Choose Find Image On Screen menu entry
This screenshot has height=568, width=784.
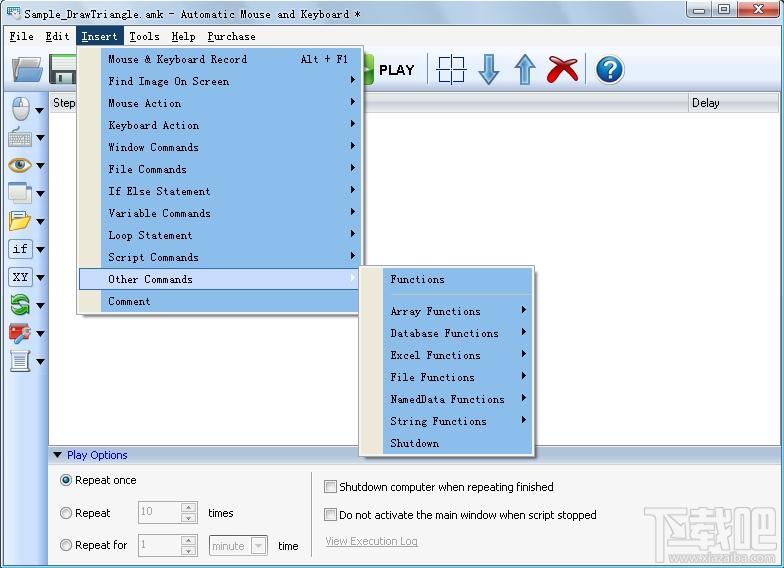220,81
